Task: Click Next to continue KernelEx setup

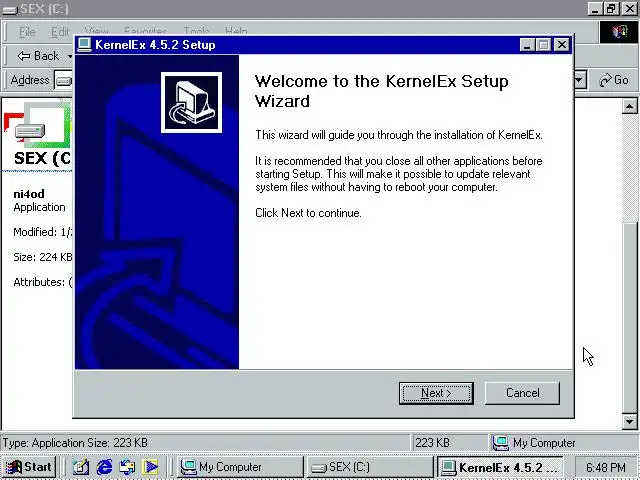Action: (x=436, y=393)
